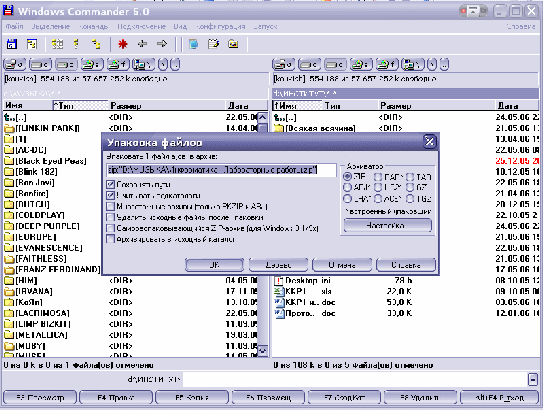This screenshot has width=544, height=411.
Task: Click the blue floppy-disk refresh toolbar icon
Action: point(12,44)
